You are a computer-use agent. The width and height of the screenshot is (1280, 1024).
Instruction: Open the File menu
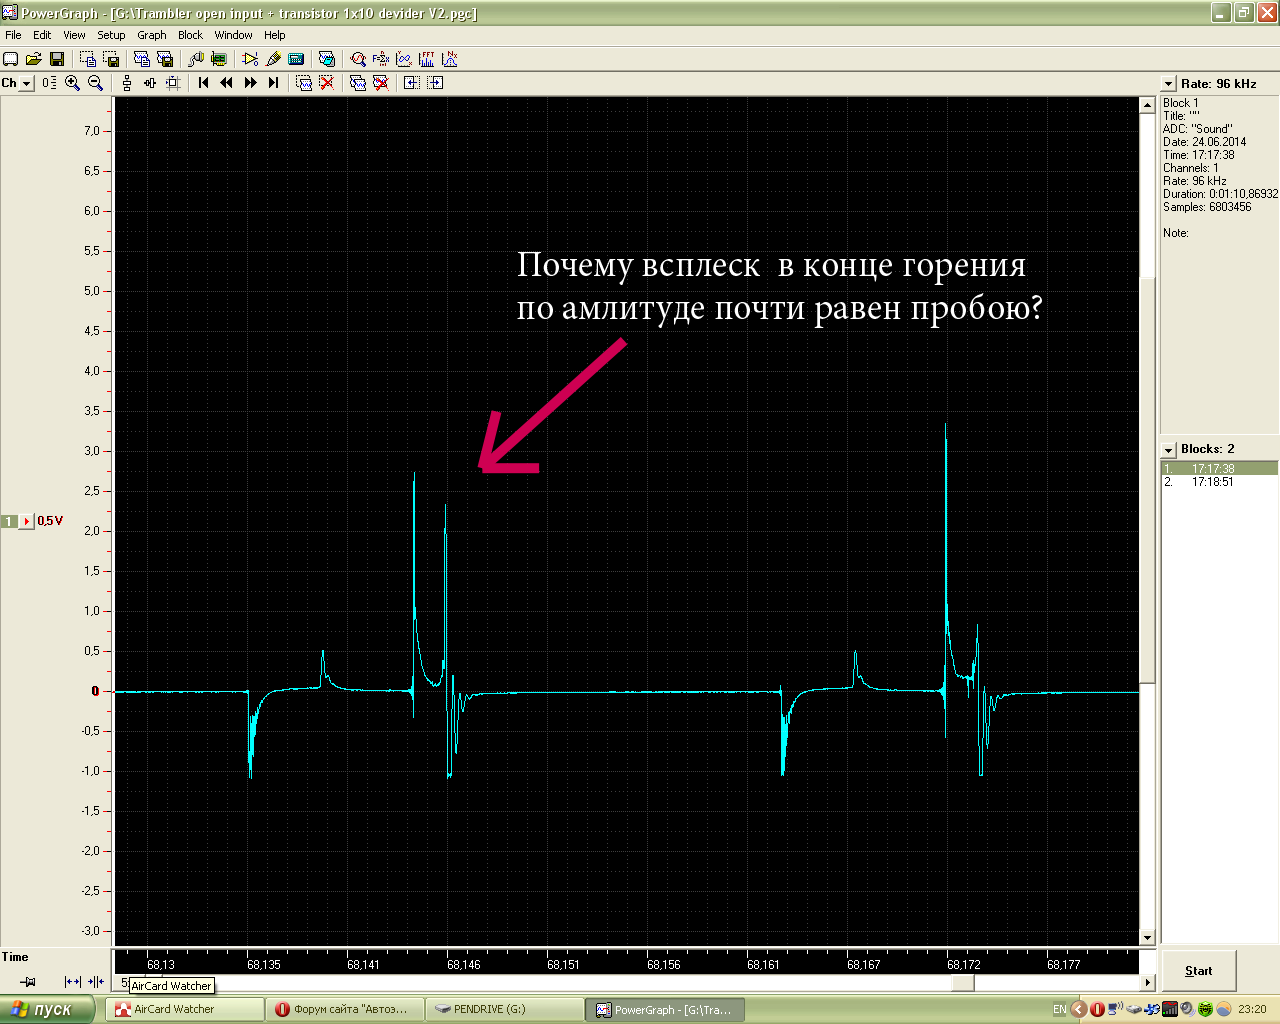(13, 35)
